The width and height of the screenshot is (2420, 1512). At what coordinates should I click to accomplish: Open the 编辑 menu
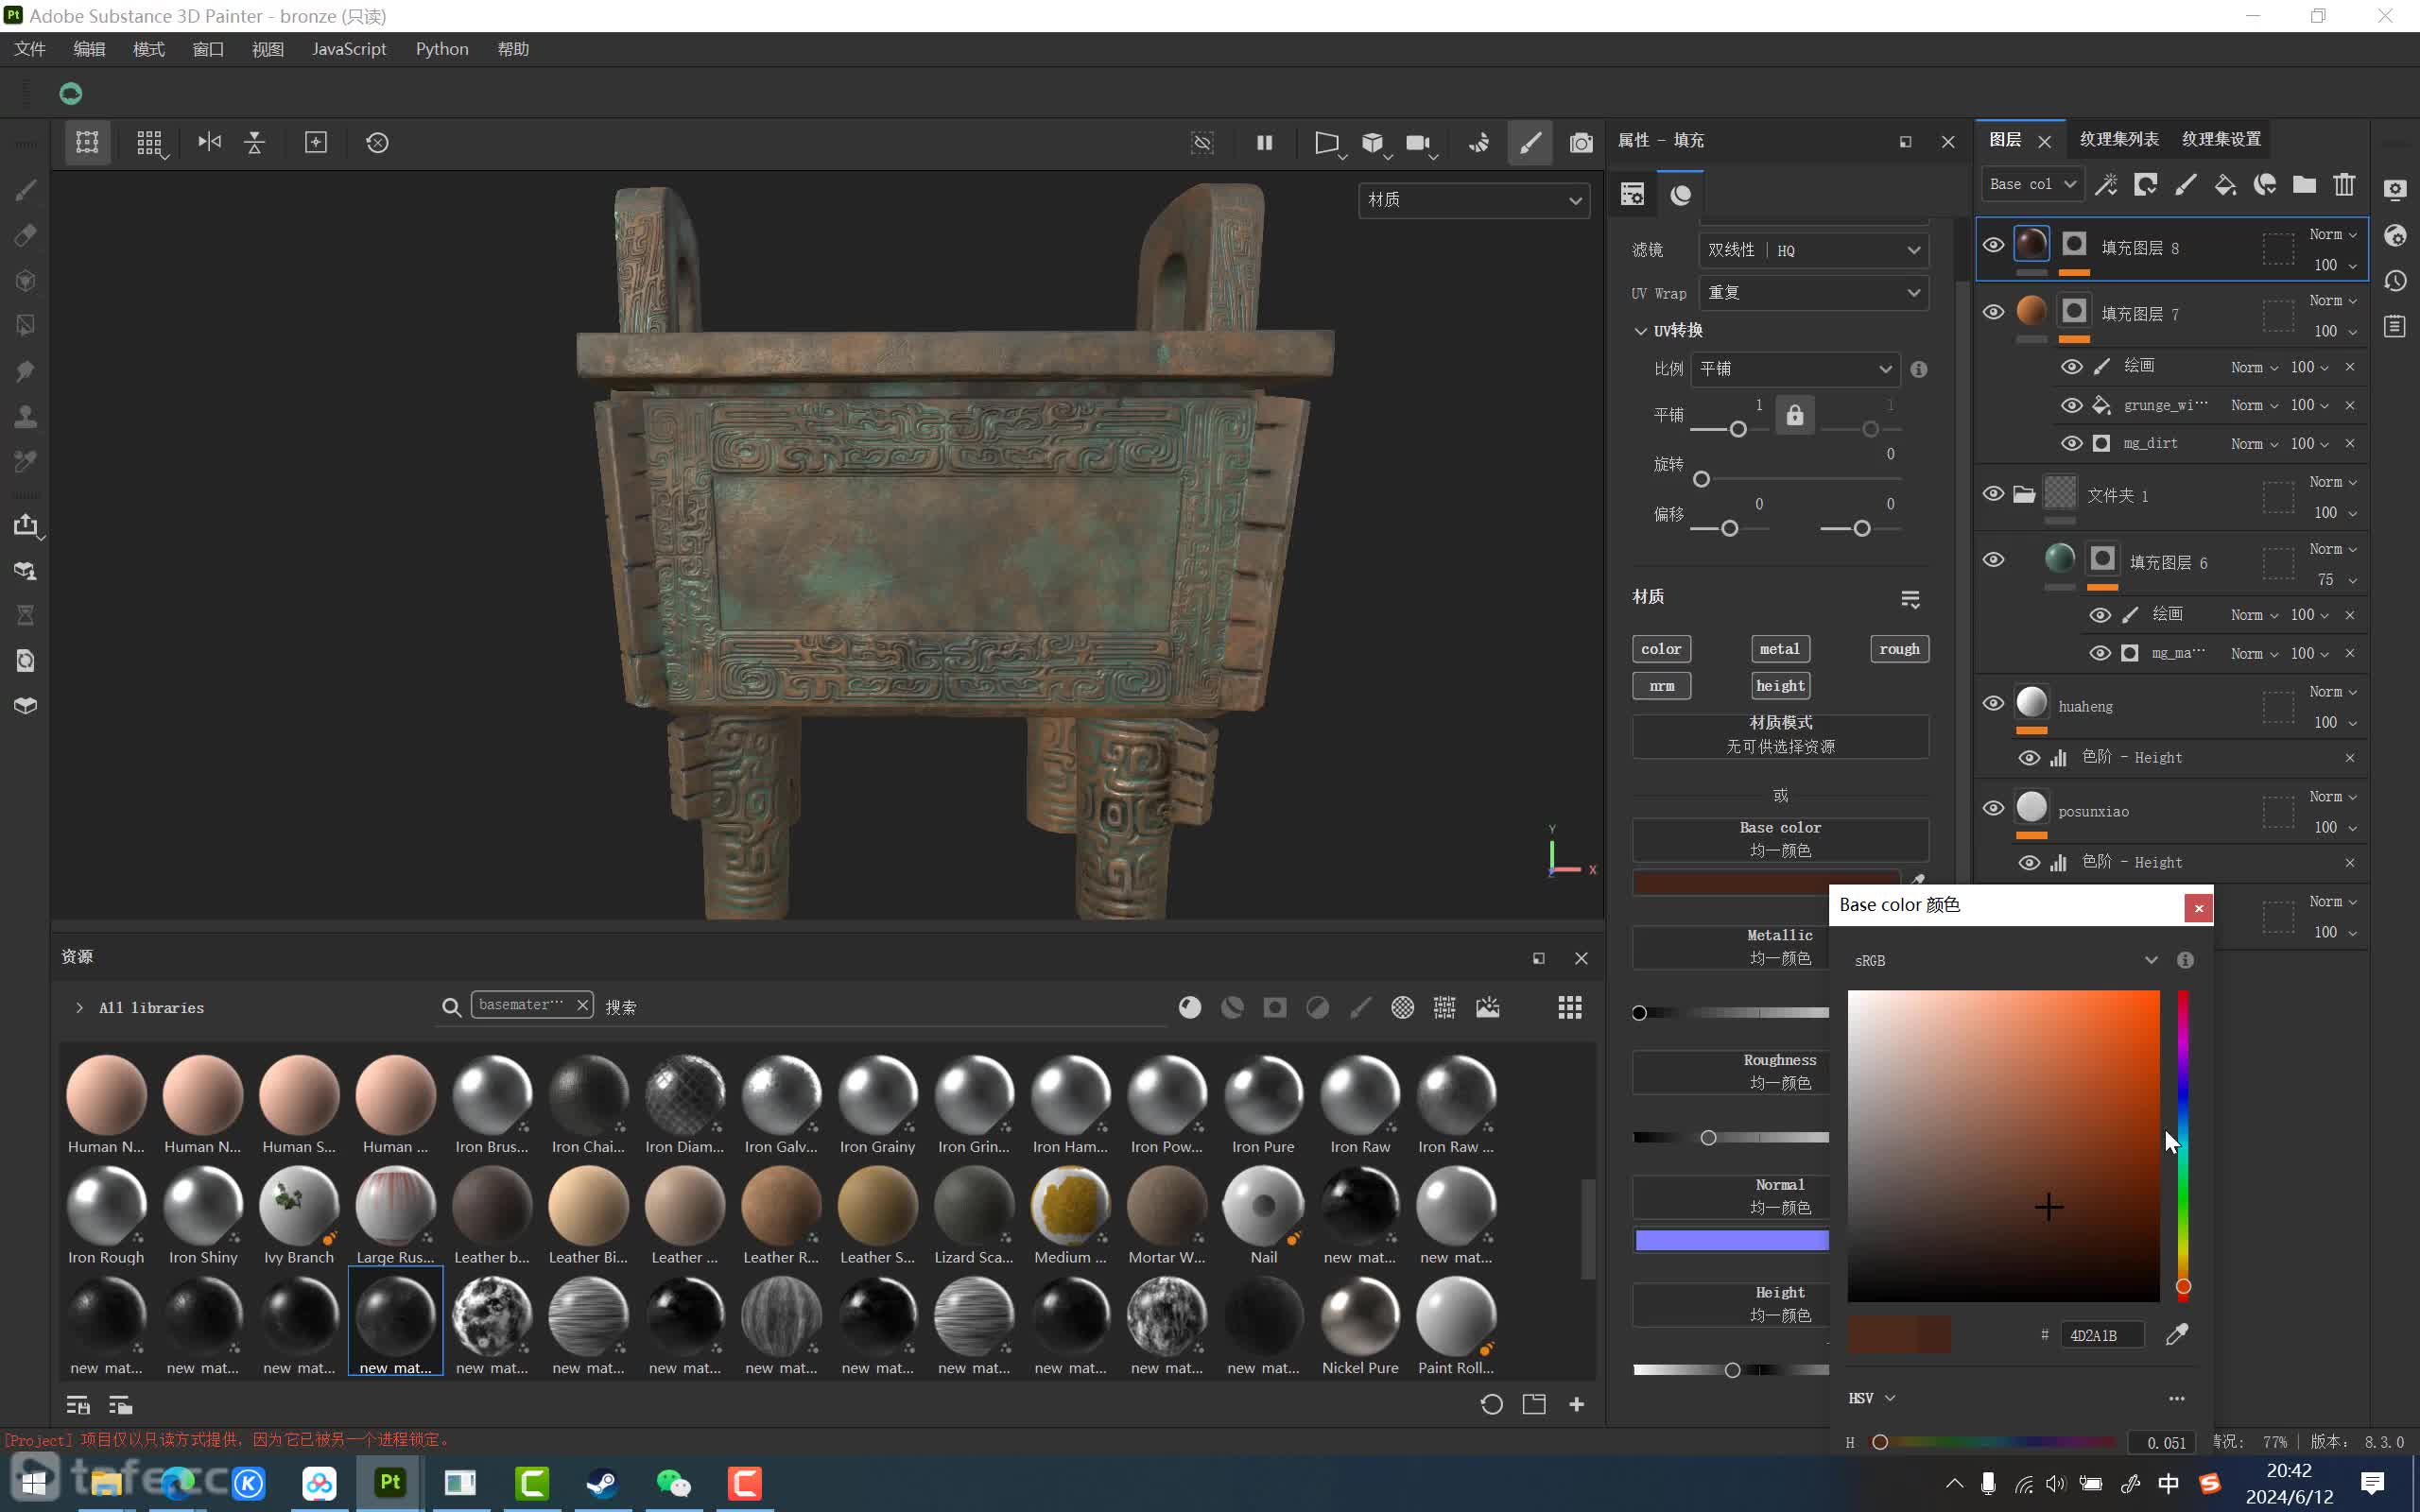[89, 49]
